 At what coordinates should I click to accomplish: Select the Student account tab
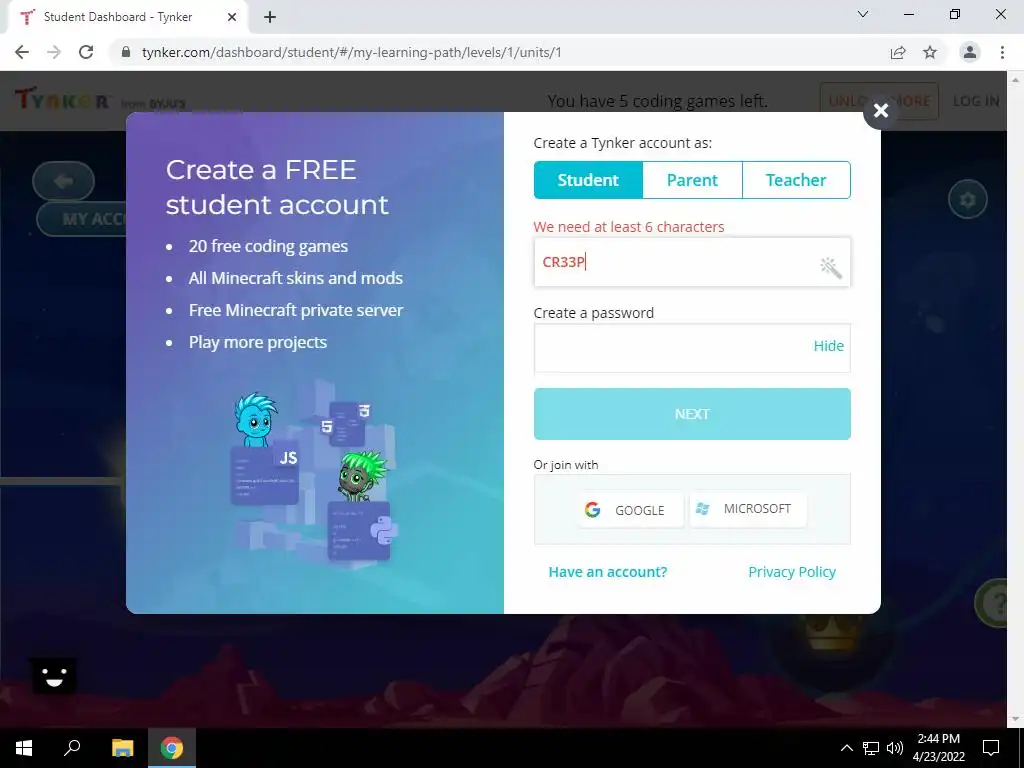click(588, 180)
